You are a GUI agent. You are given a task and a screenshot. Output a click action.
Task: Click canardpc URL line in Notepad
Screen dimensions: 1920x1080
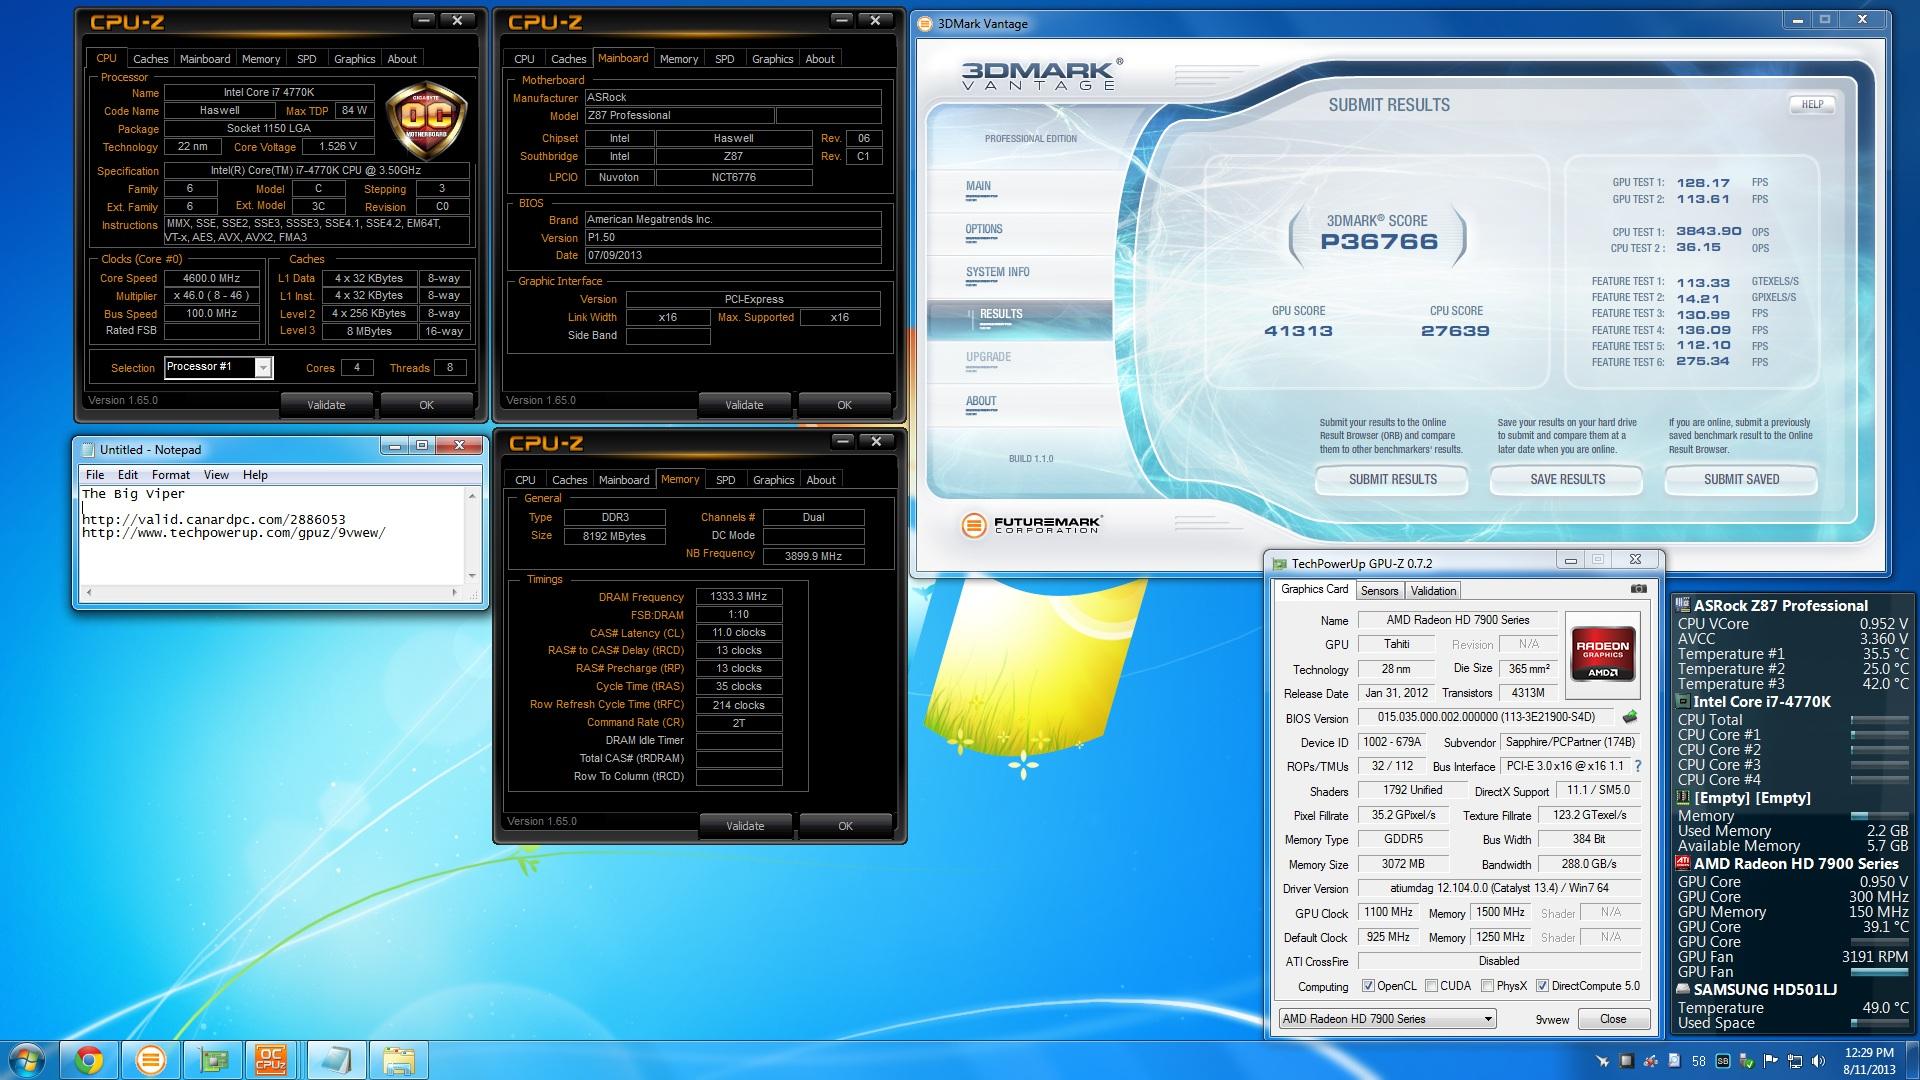coord(214,520)
